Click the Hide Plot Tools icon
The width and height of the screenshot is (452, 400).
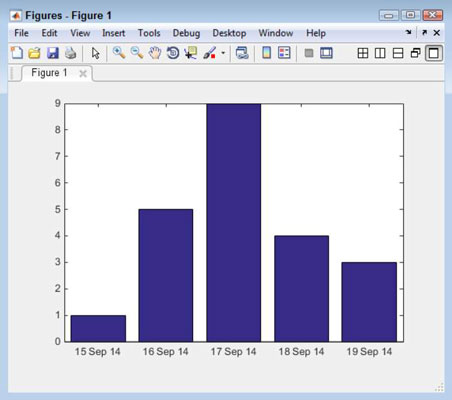click(x=309, y=53)
